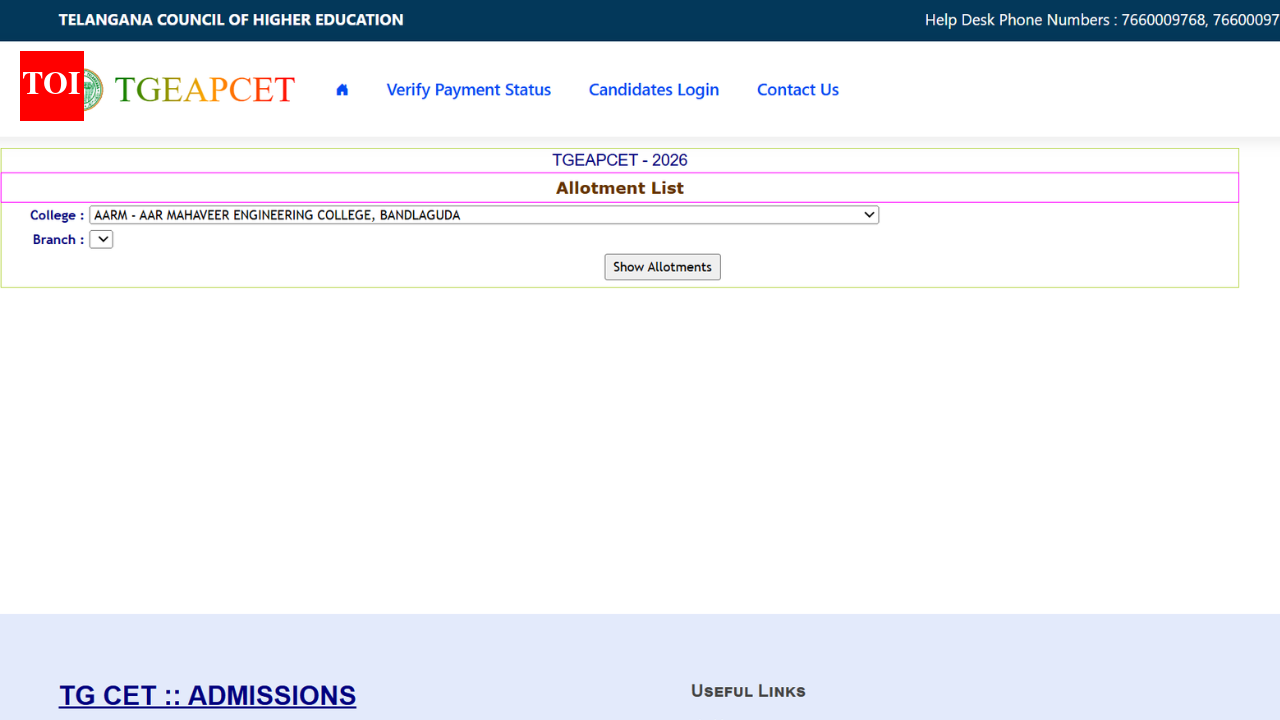
Task: Click the TGEAPCET logo
Action: [x=204, y=90]
